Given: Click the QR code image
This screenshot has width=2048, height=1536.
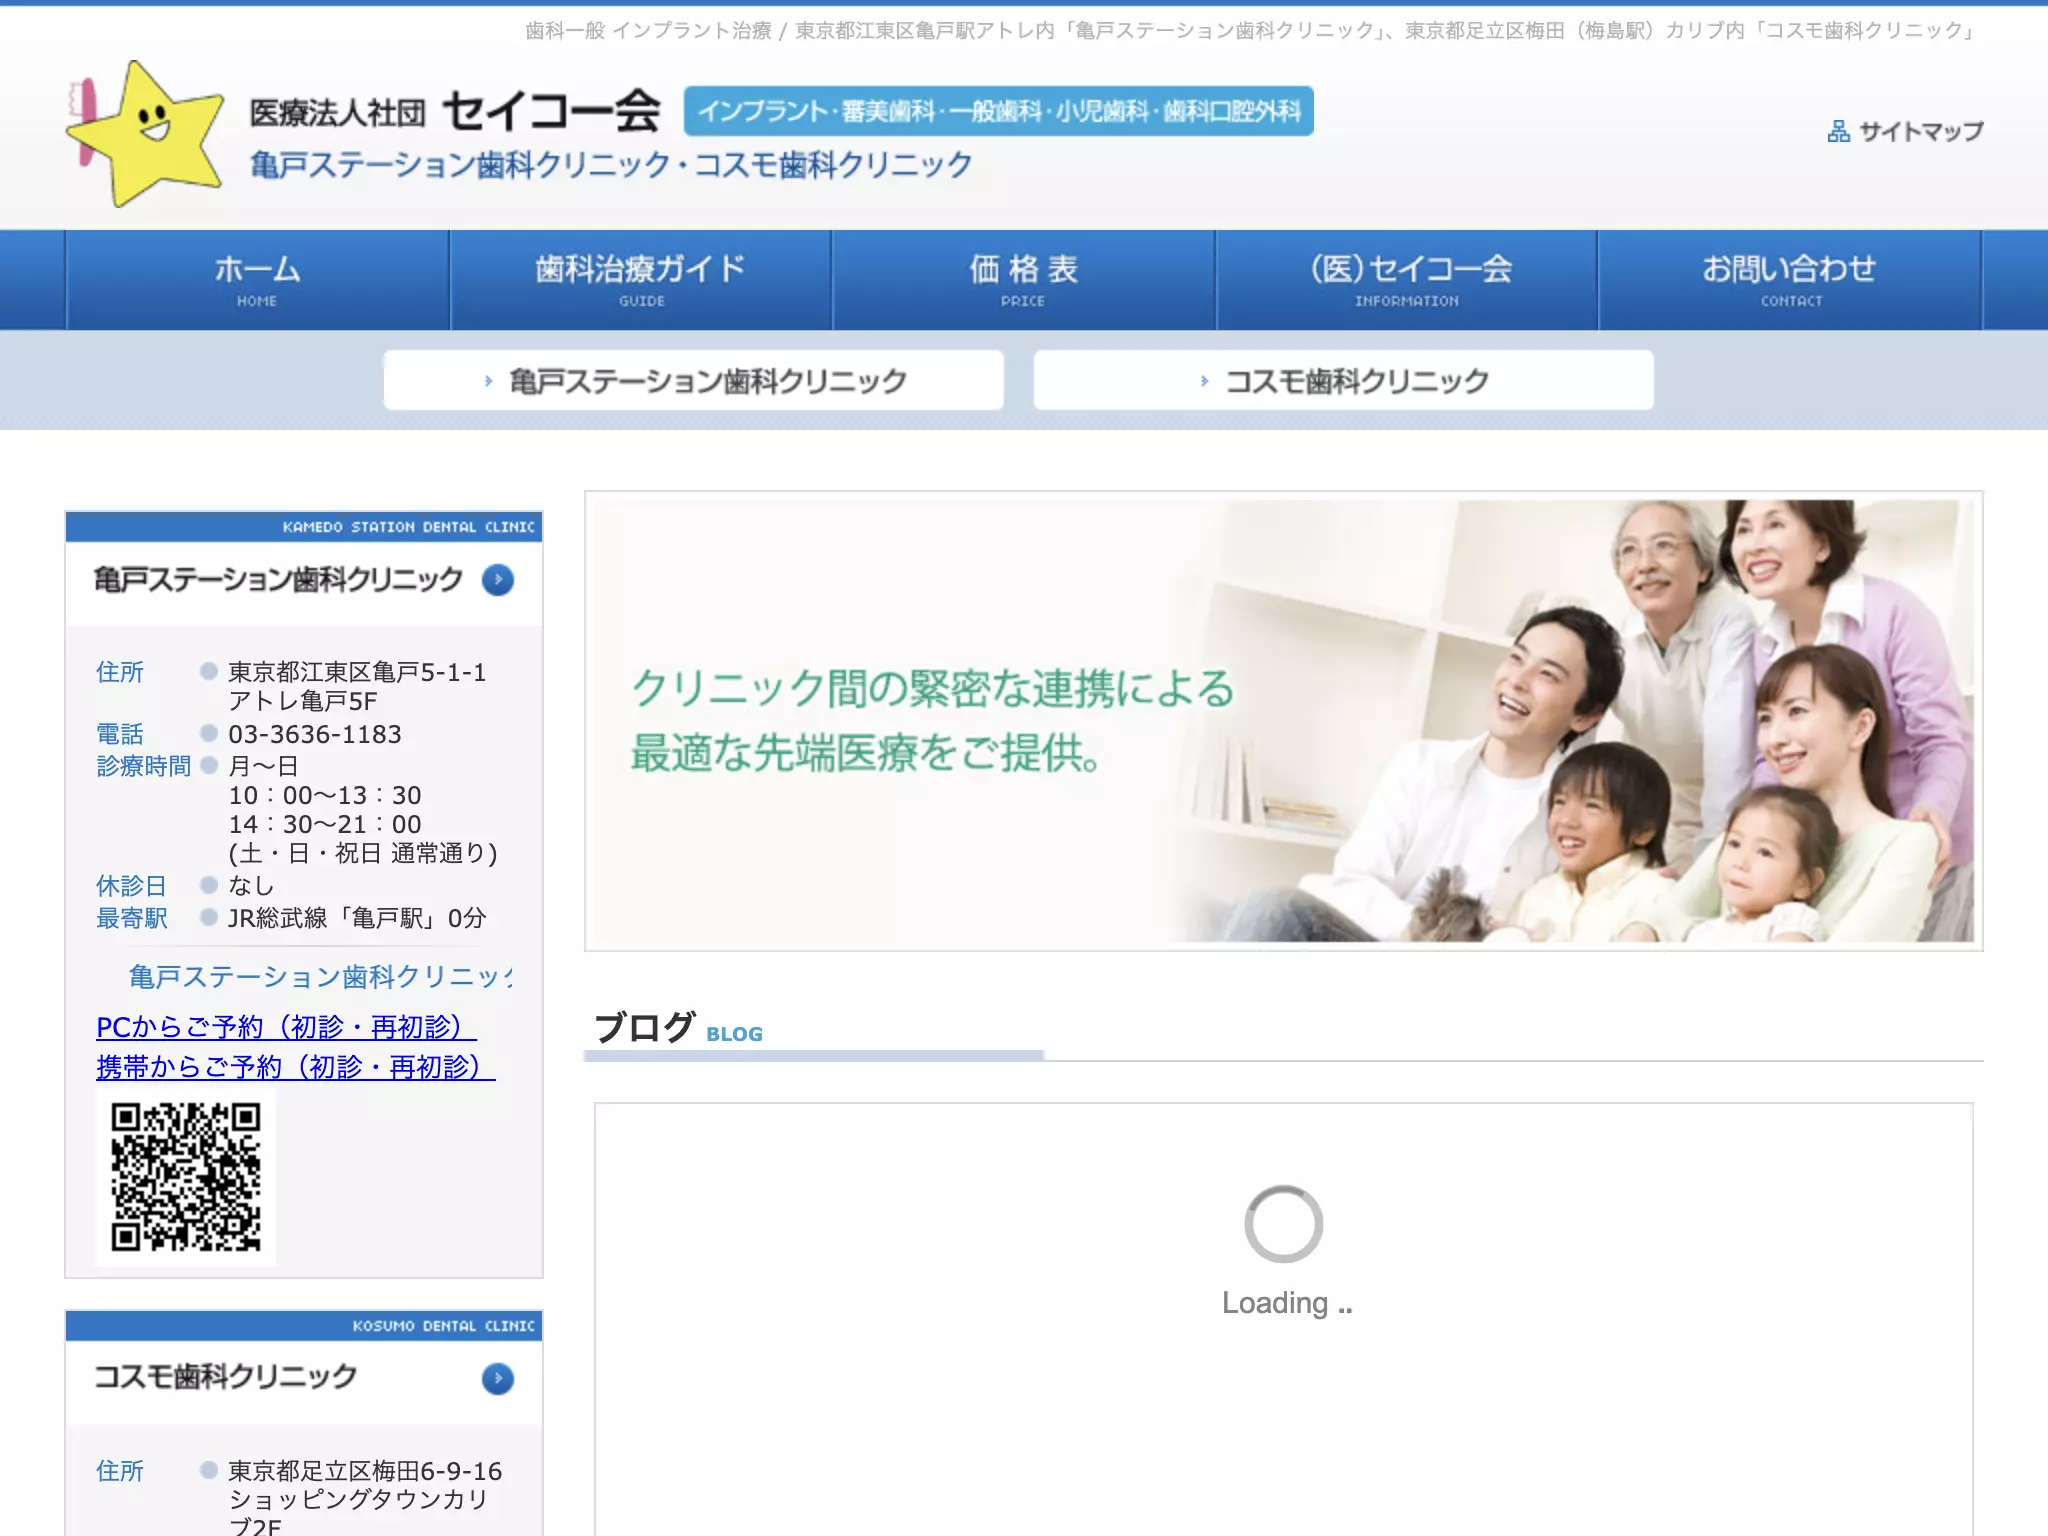Looking at the screenshot, I should [x=185, y=1178].
